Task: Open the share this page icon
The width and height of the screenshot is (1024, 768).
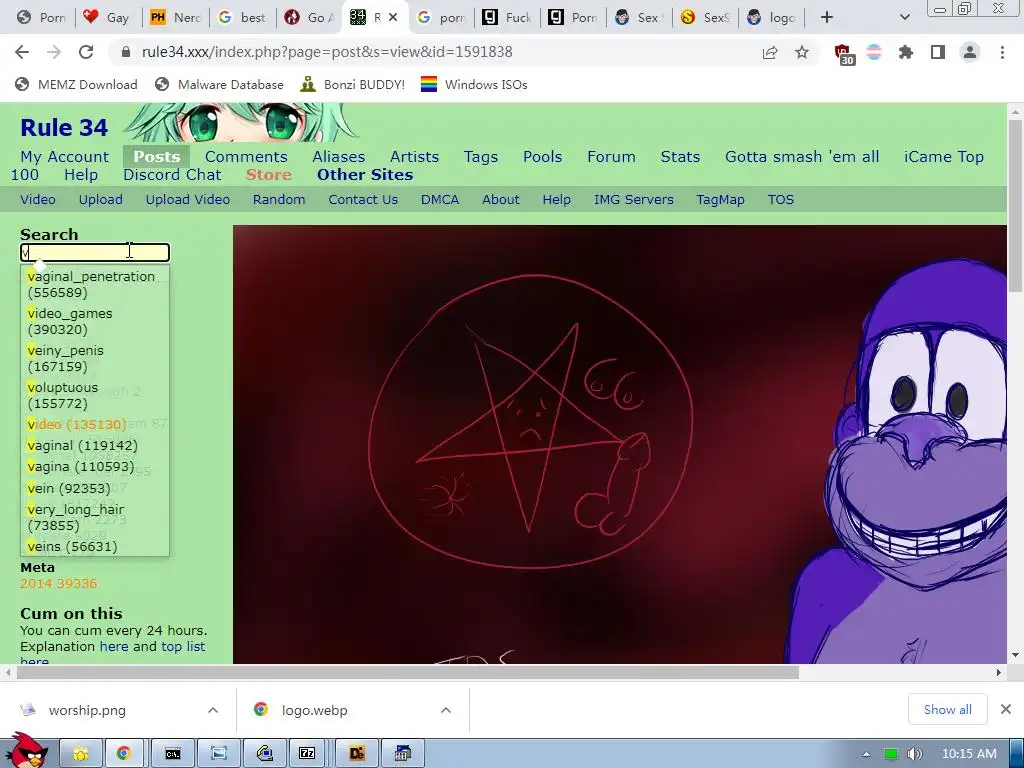Action: [770, 52]
